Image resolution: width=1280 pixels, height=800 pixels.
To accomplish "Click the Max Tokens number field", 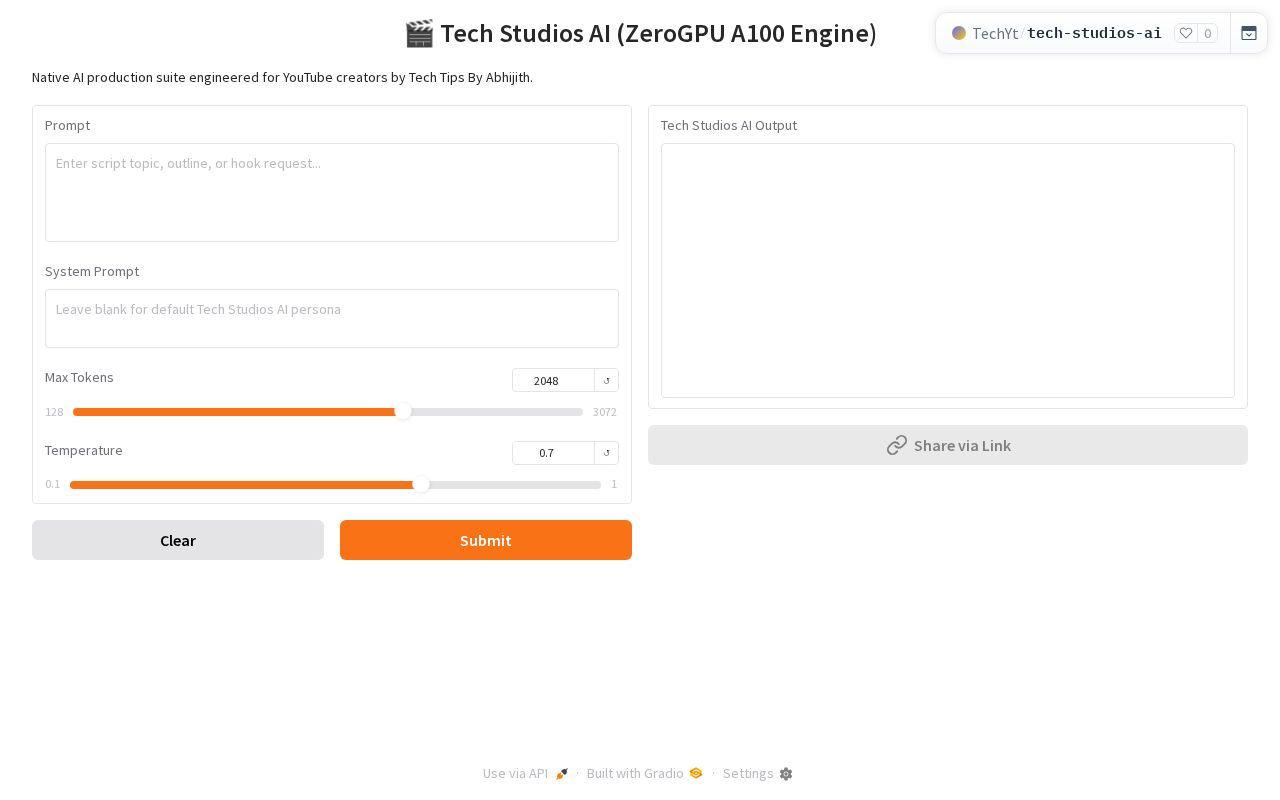I will (553, 380).
